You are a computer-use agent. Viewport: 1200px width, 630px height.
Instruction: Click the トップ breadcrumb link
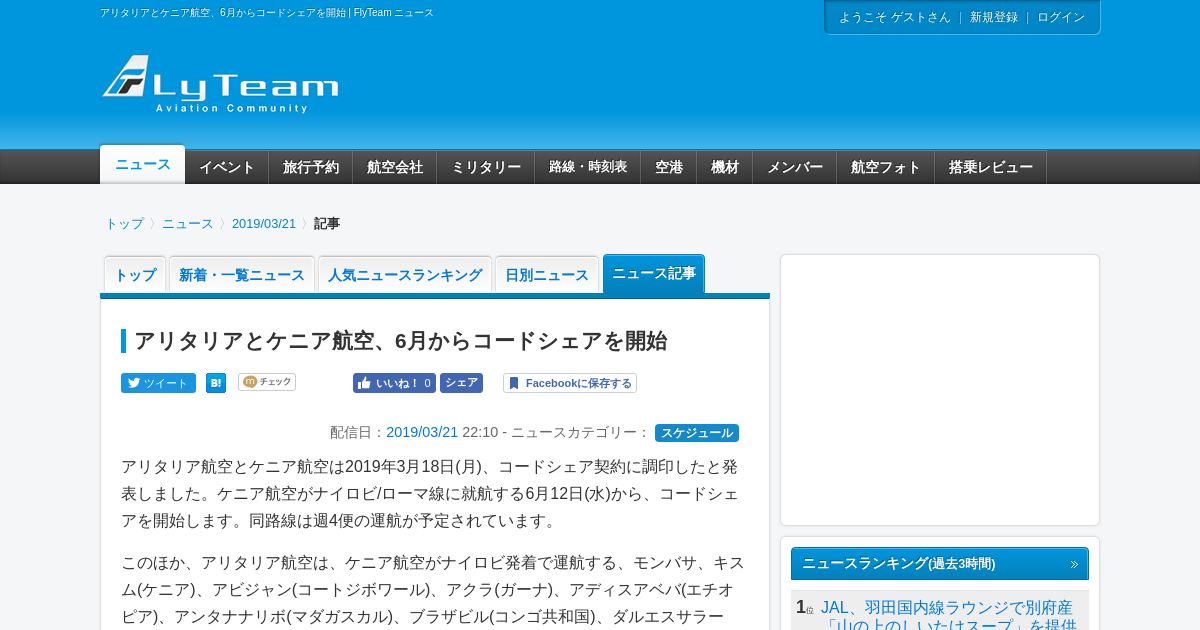(x=125, y=224)
